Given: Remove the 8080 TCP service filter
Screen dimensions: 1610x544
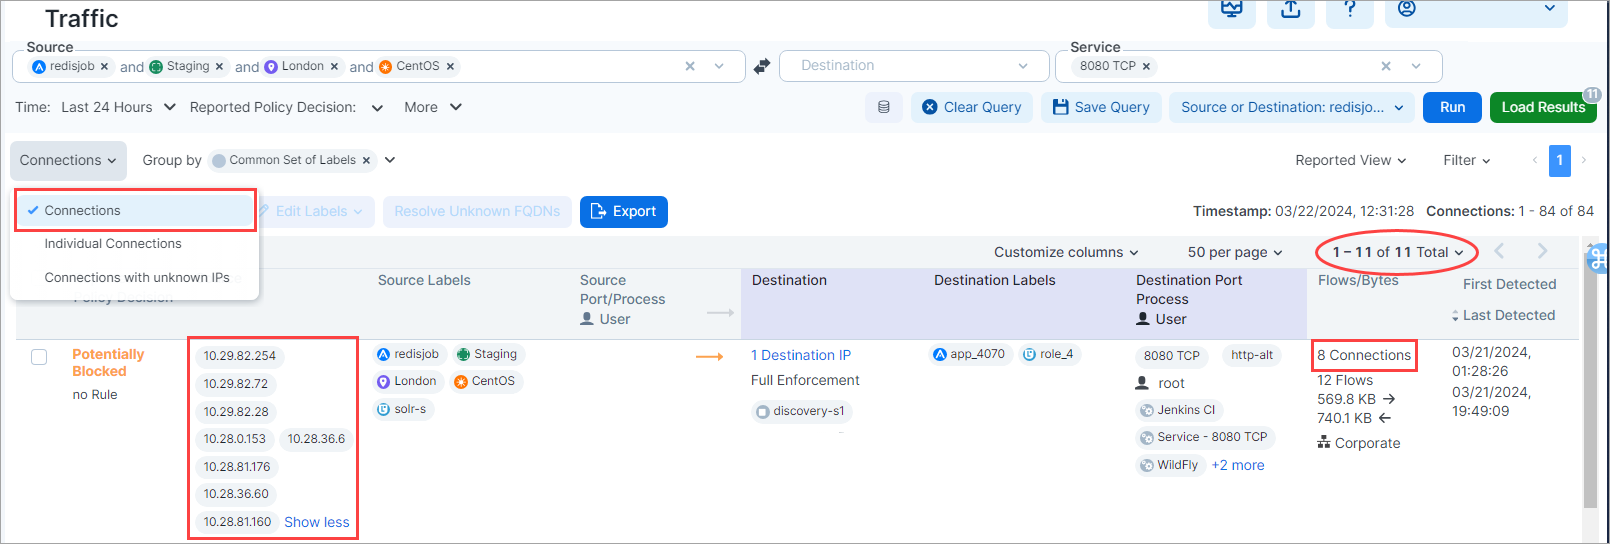Looking at the screenshot, I should tap(1146, 67).
